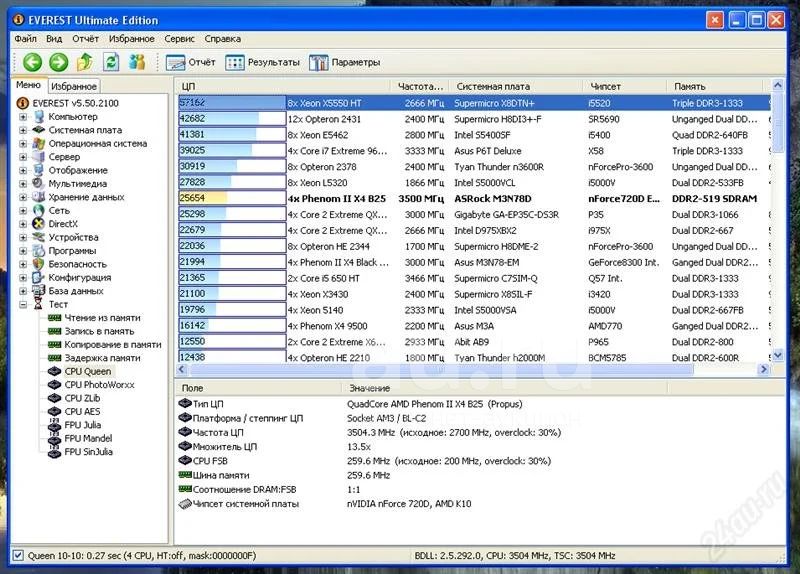Toggle the status bar Queen checkbox
800x574 pixels.
click(x=18, y=556)
